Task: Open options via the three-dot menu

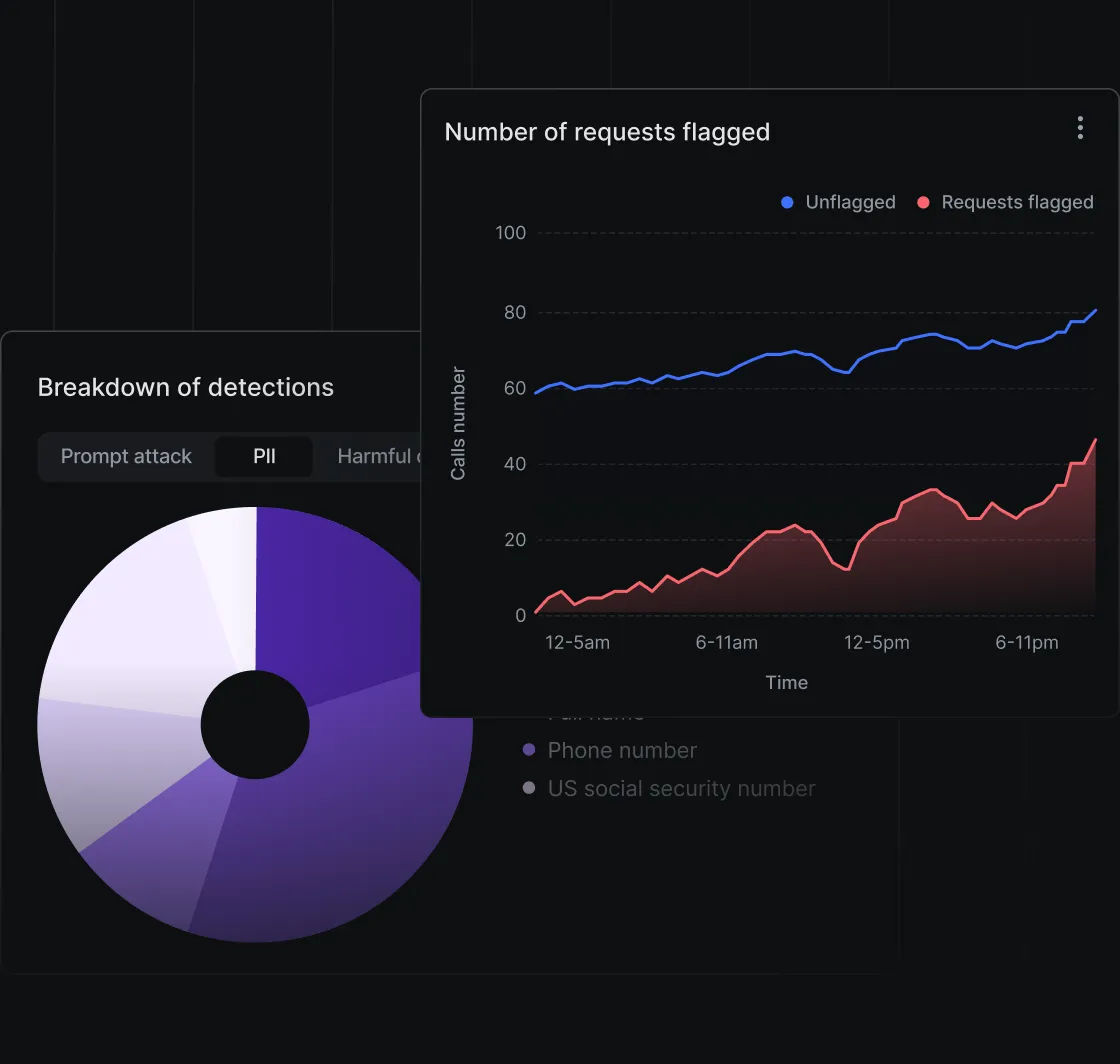Action: pyautogui.click(x=1080, y=128)
